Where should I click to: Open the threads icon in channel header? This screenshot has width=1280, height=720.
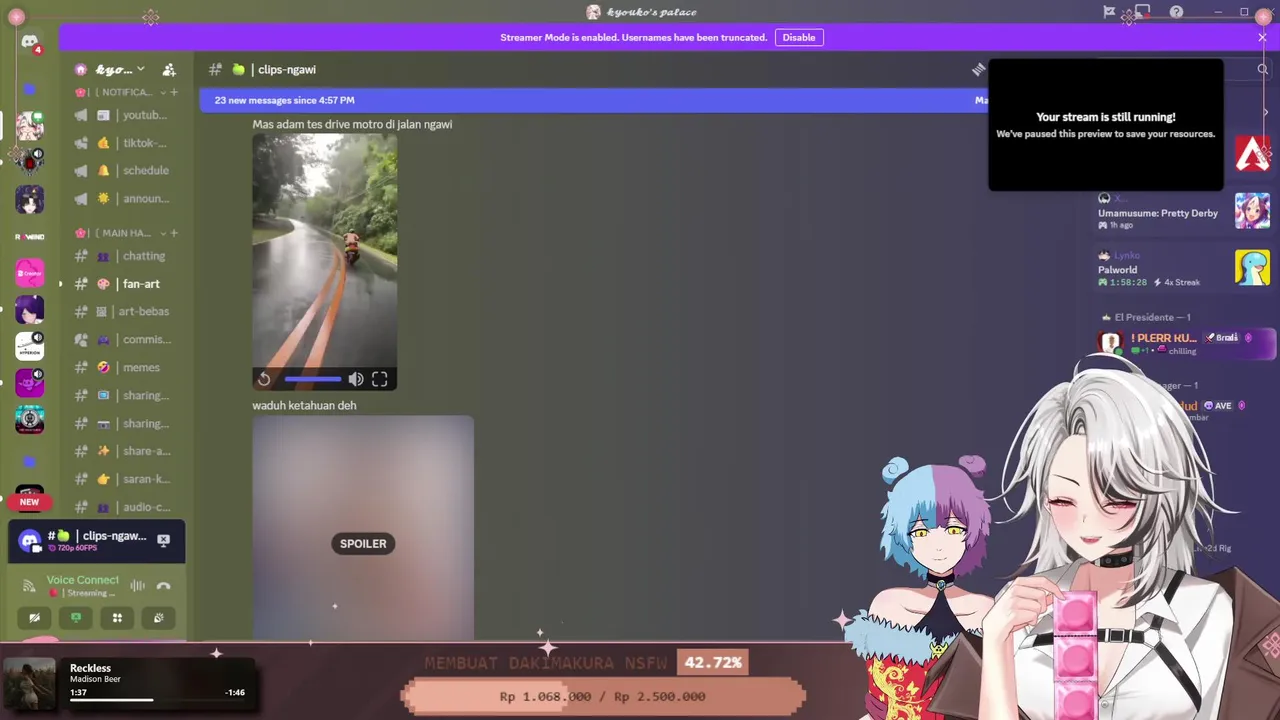pyautogui.click(x=978, y=69)
